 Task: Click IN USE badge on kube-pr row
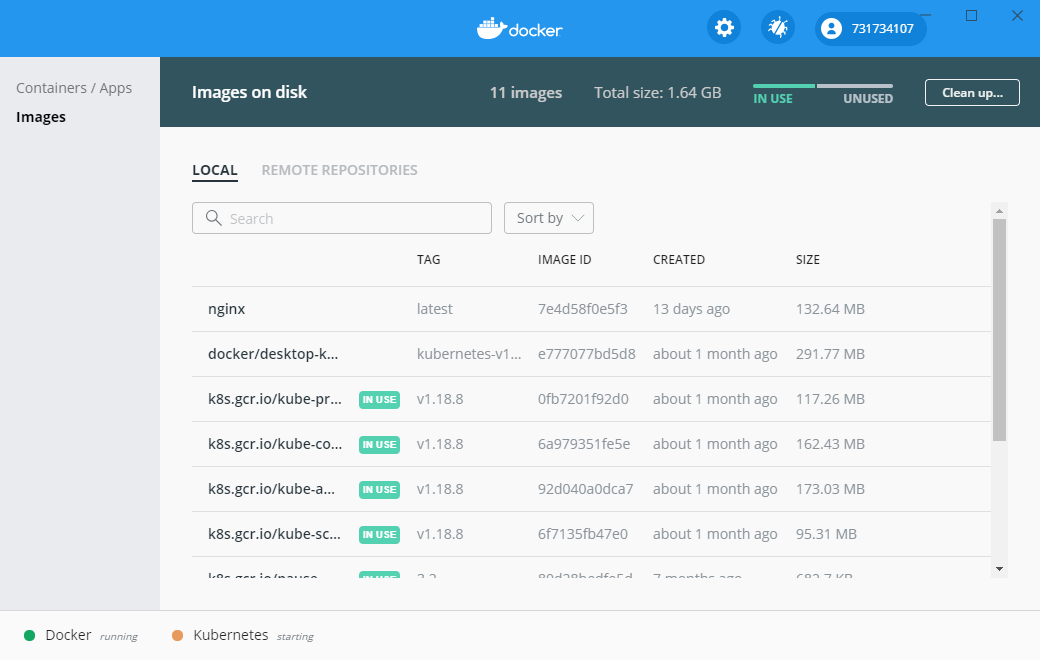click(379, 399)
